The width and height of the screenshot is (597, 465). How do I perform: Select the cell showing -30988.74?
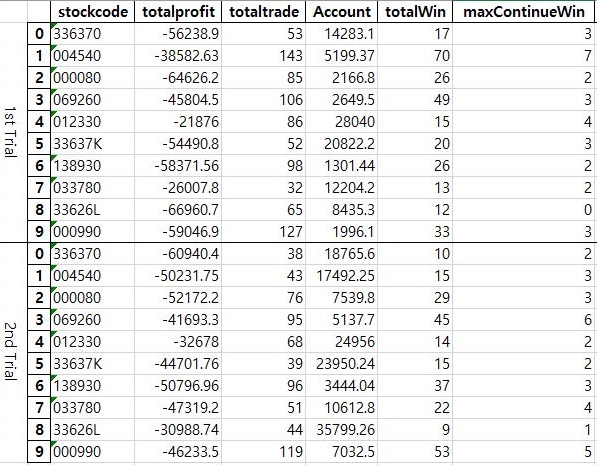[x=178, y=430]
